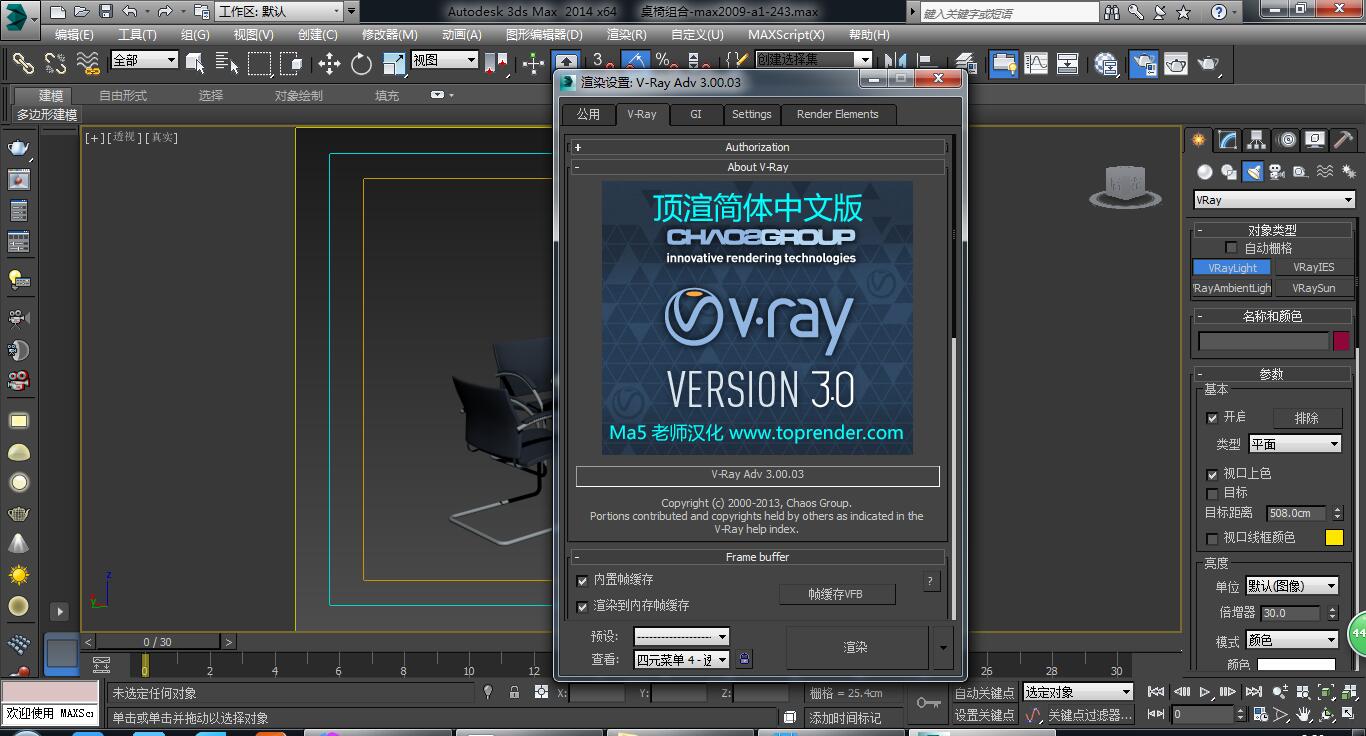Image resolution: width=1366 pixels, height=736 pixels.
Task: Open Rendered Frame Window teapot icon
Action: [x=1176, y=63]
